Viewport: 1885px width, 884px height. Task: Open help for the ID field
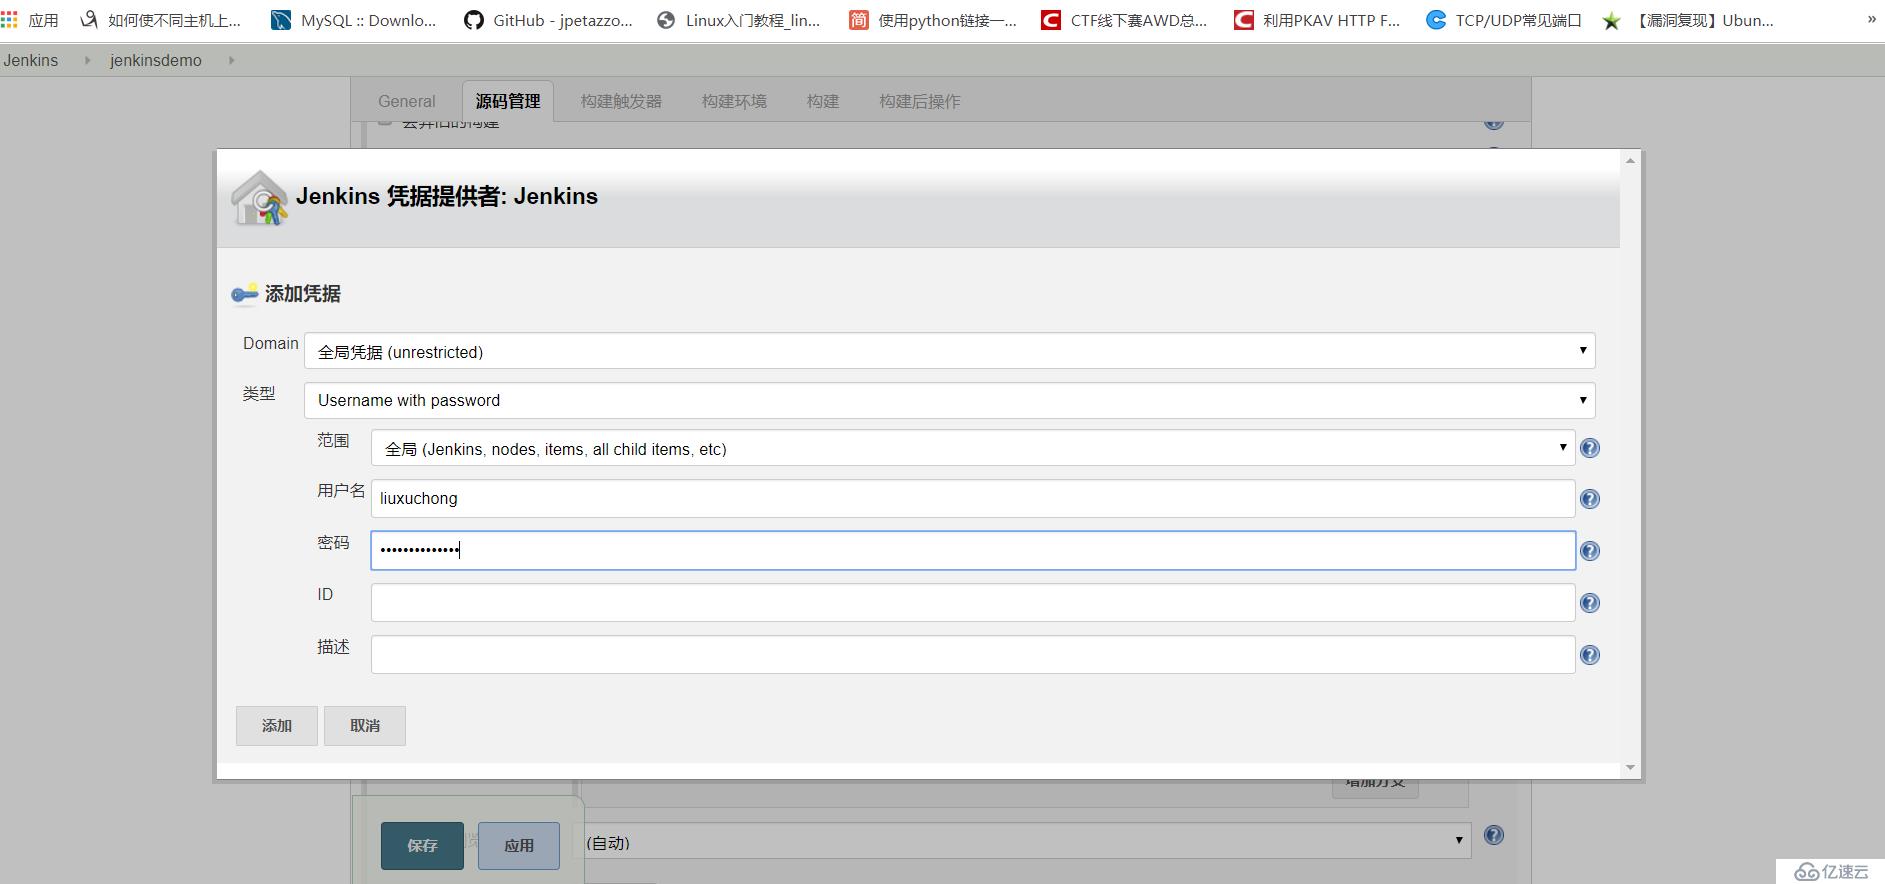coord(1590,603)
